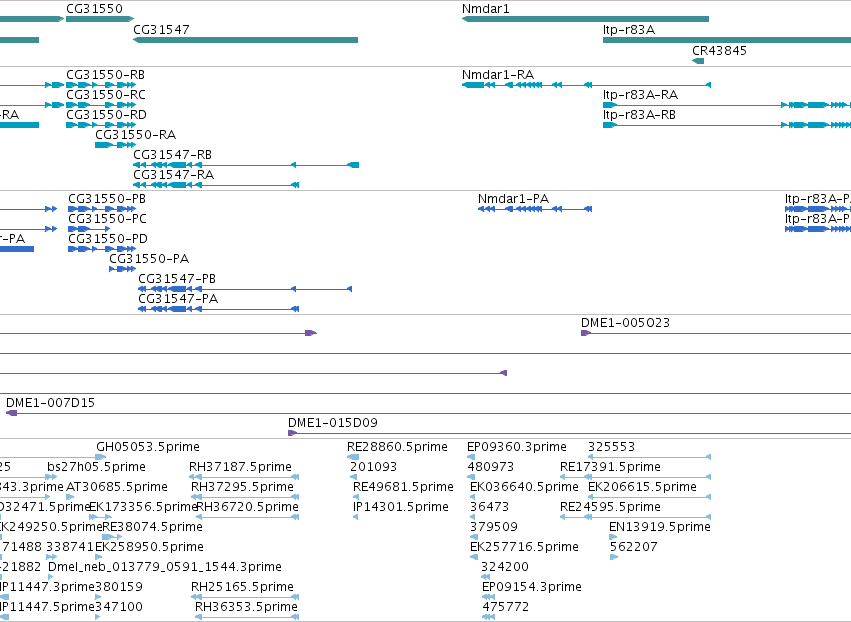Select protein label CG31550-PB
Image resolution: width=851 pixels, height=622 pixels.
coord(107,199)
